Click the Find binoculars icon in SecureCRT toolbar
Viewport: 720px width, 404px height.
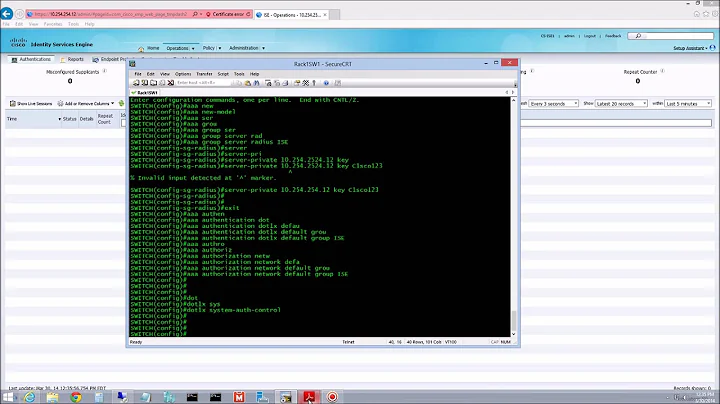pos(257,83)
